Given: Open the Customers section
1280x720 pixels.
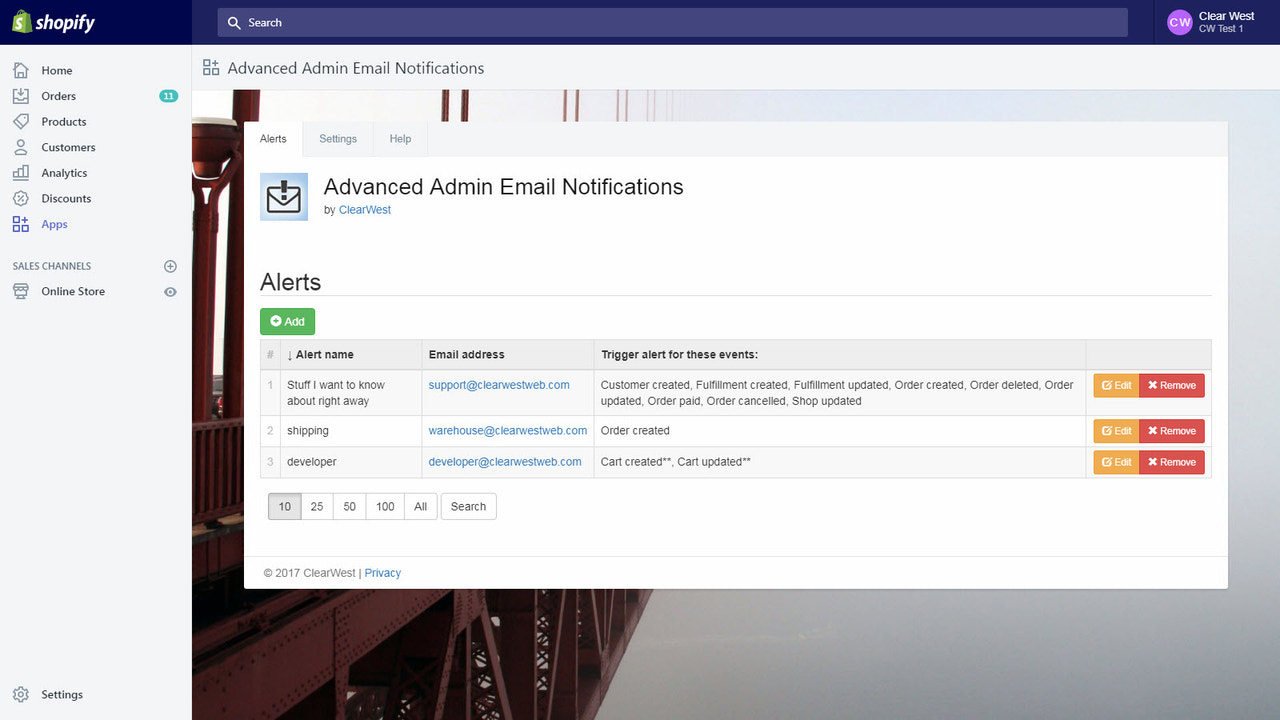Looking at the screenshot, I should pyautogui.click(x=67, y=147).
